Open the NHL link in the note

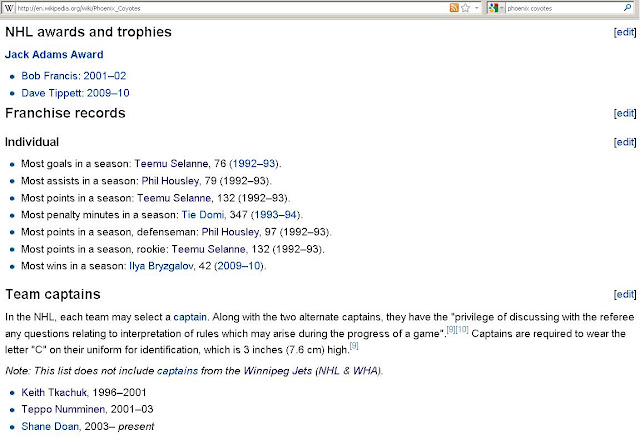pos(329,371)
